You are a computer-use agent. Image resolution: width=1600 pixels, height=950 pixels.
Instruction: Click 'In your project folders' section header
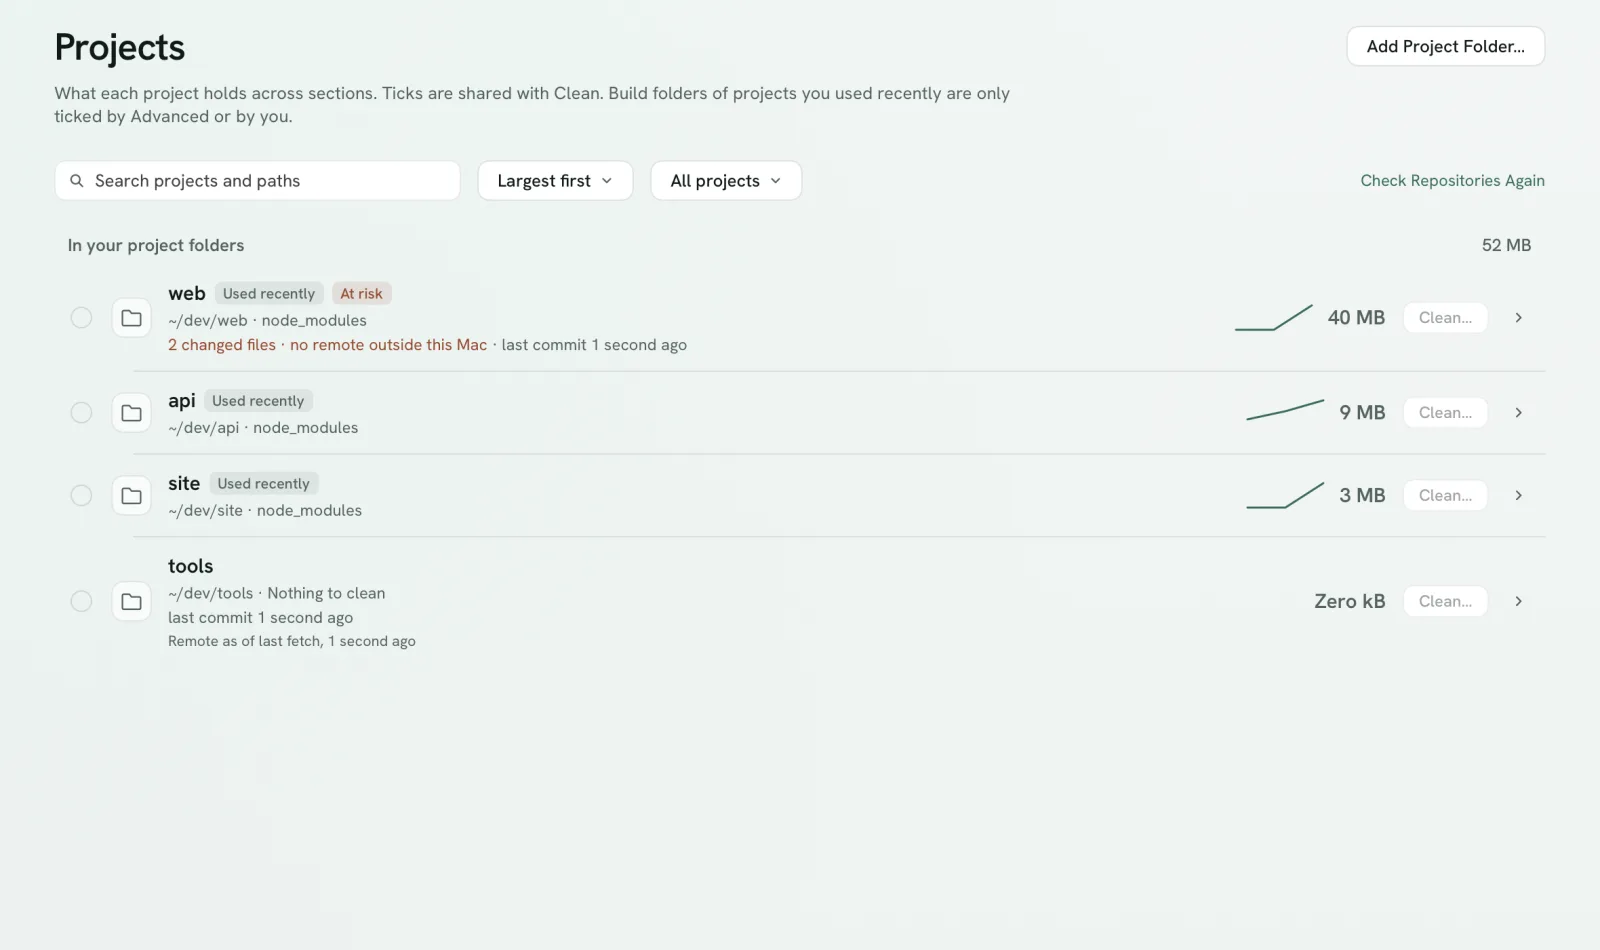[x=156, y=246]
